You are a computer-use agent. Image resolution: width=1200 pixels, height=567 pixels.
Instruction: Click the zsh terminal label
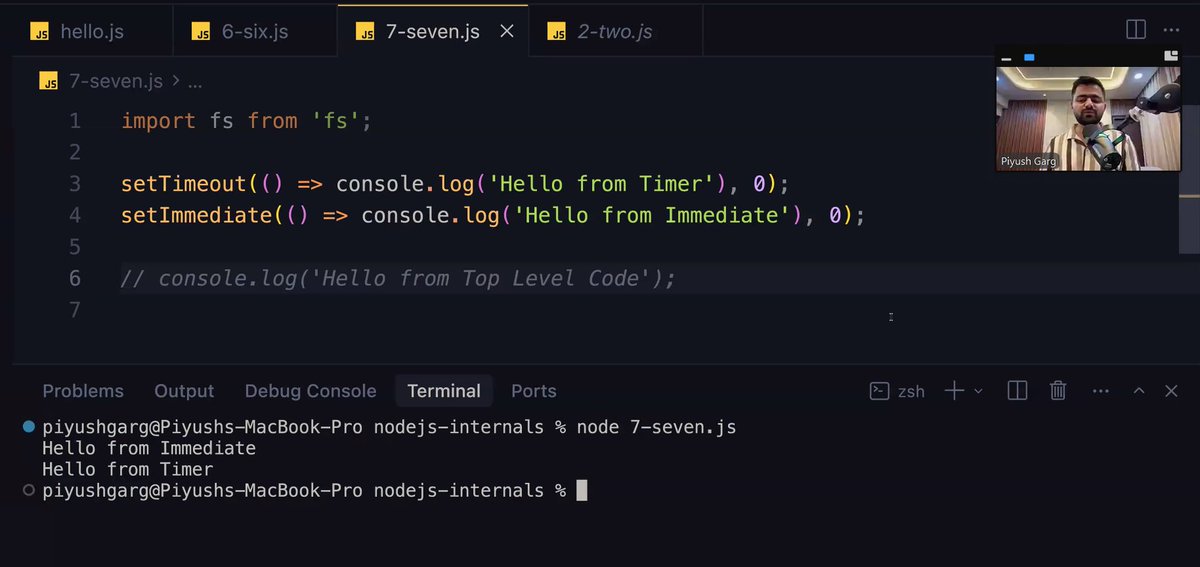[x=911, y=391]
